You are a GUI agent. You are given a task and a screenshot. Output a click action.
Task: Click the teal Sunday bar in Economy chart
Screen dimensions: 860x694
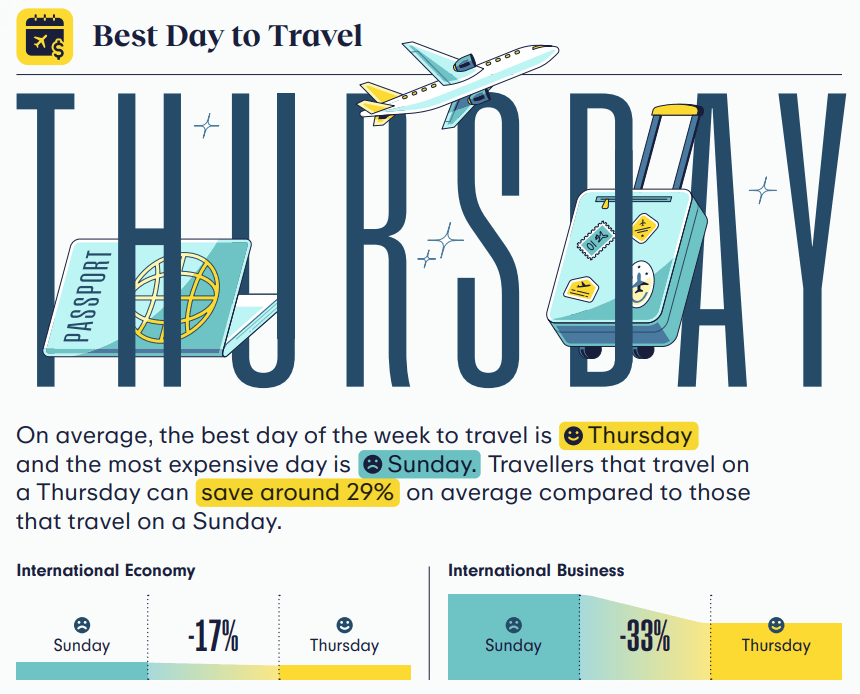tap(82, 671)
